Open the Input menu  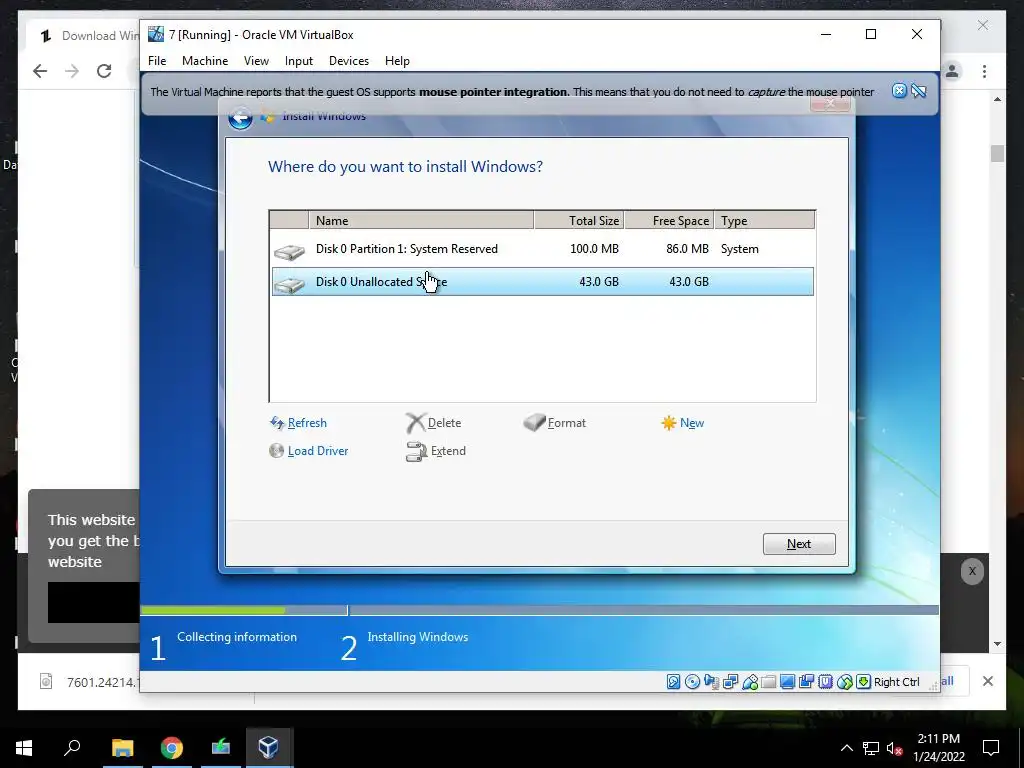pos(298,61)
